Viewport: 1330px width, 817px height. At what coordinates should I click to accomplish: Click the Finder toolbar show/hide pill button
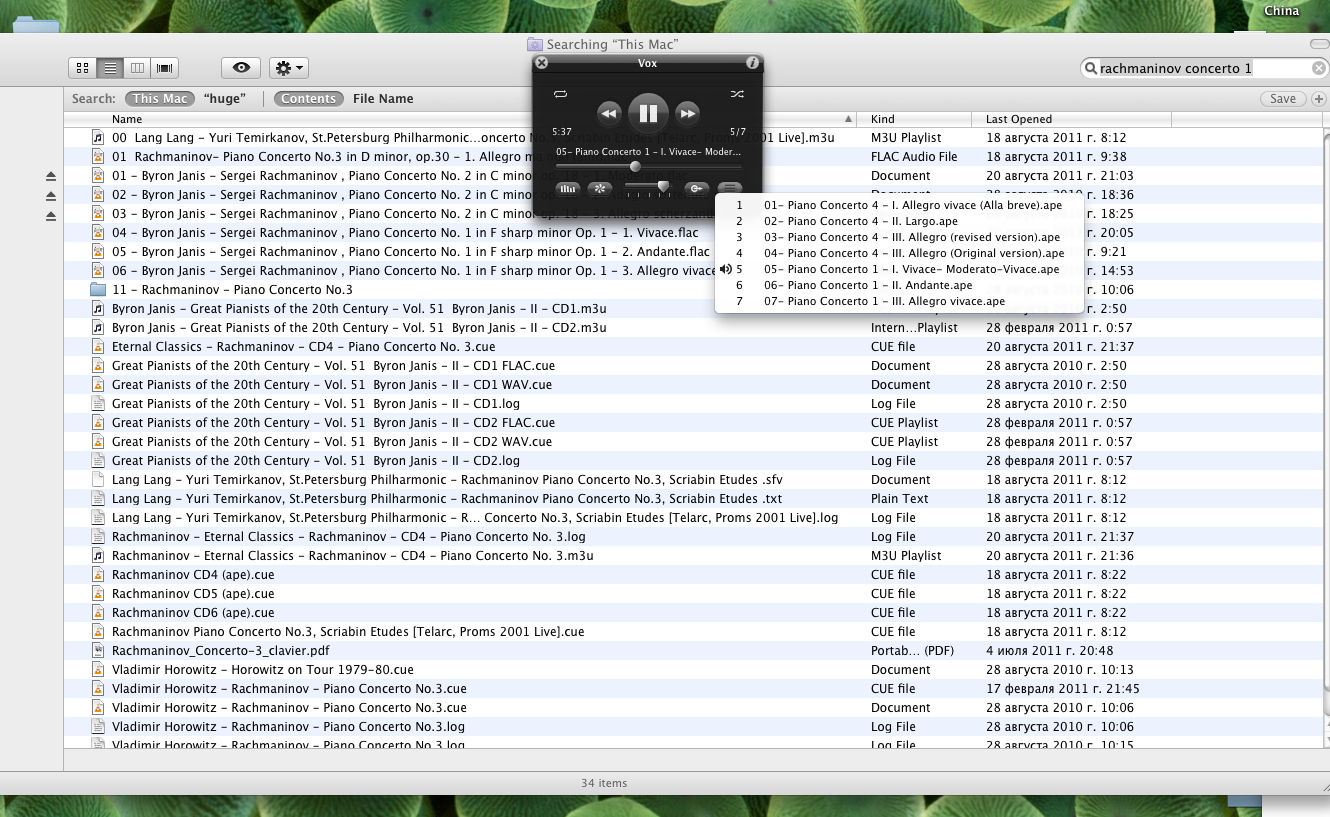pyautogui.click(x=1319, y=44)
